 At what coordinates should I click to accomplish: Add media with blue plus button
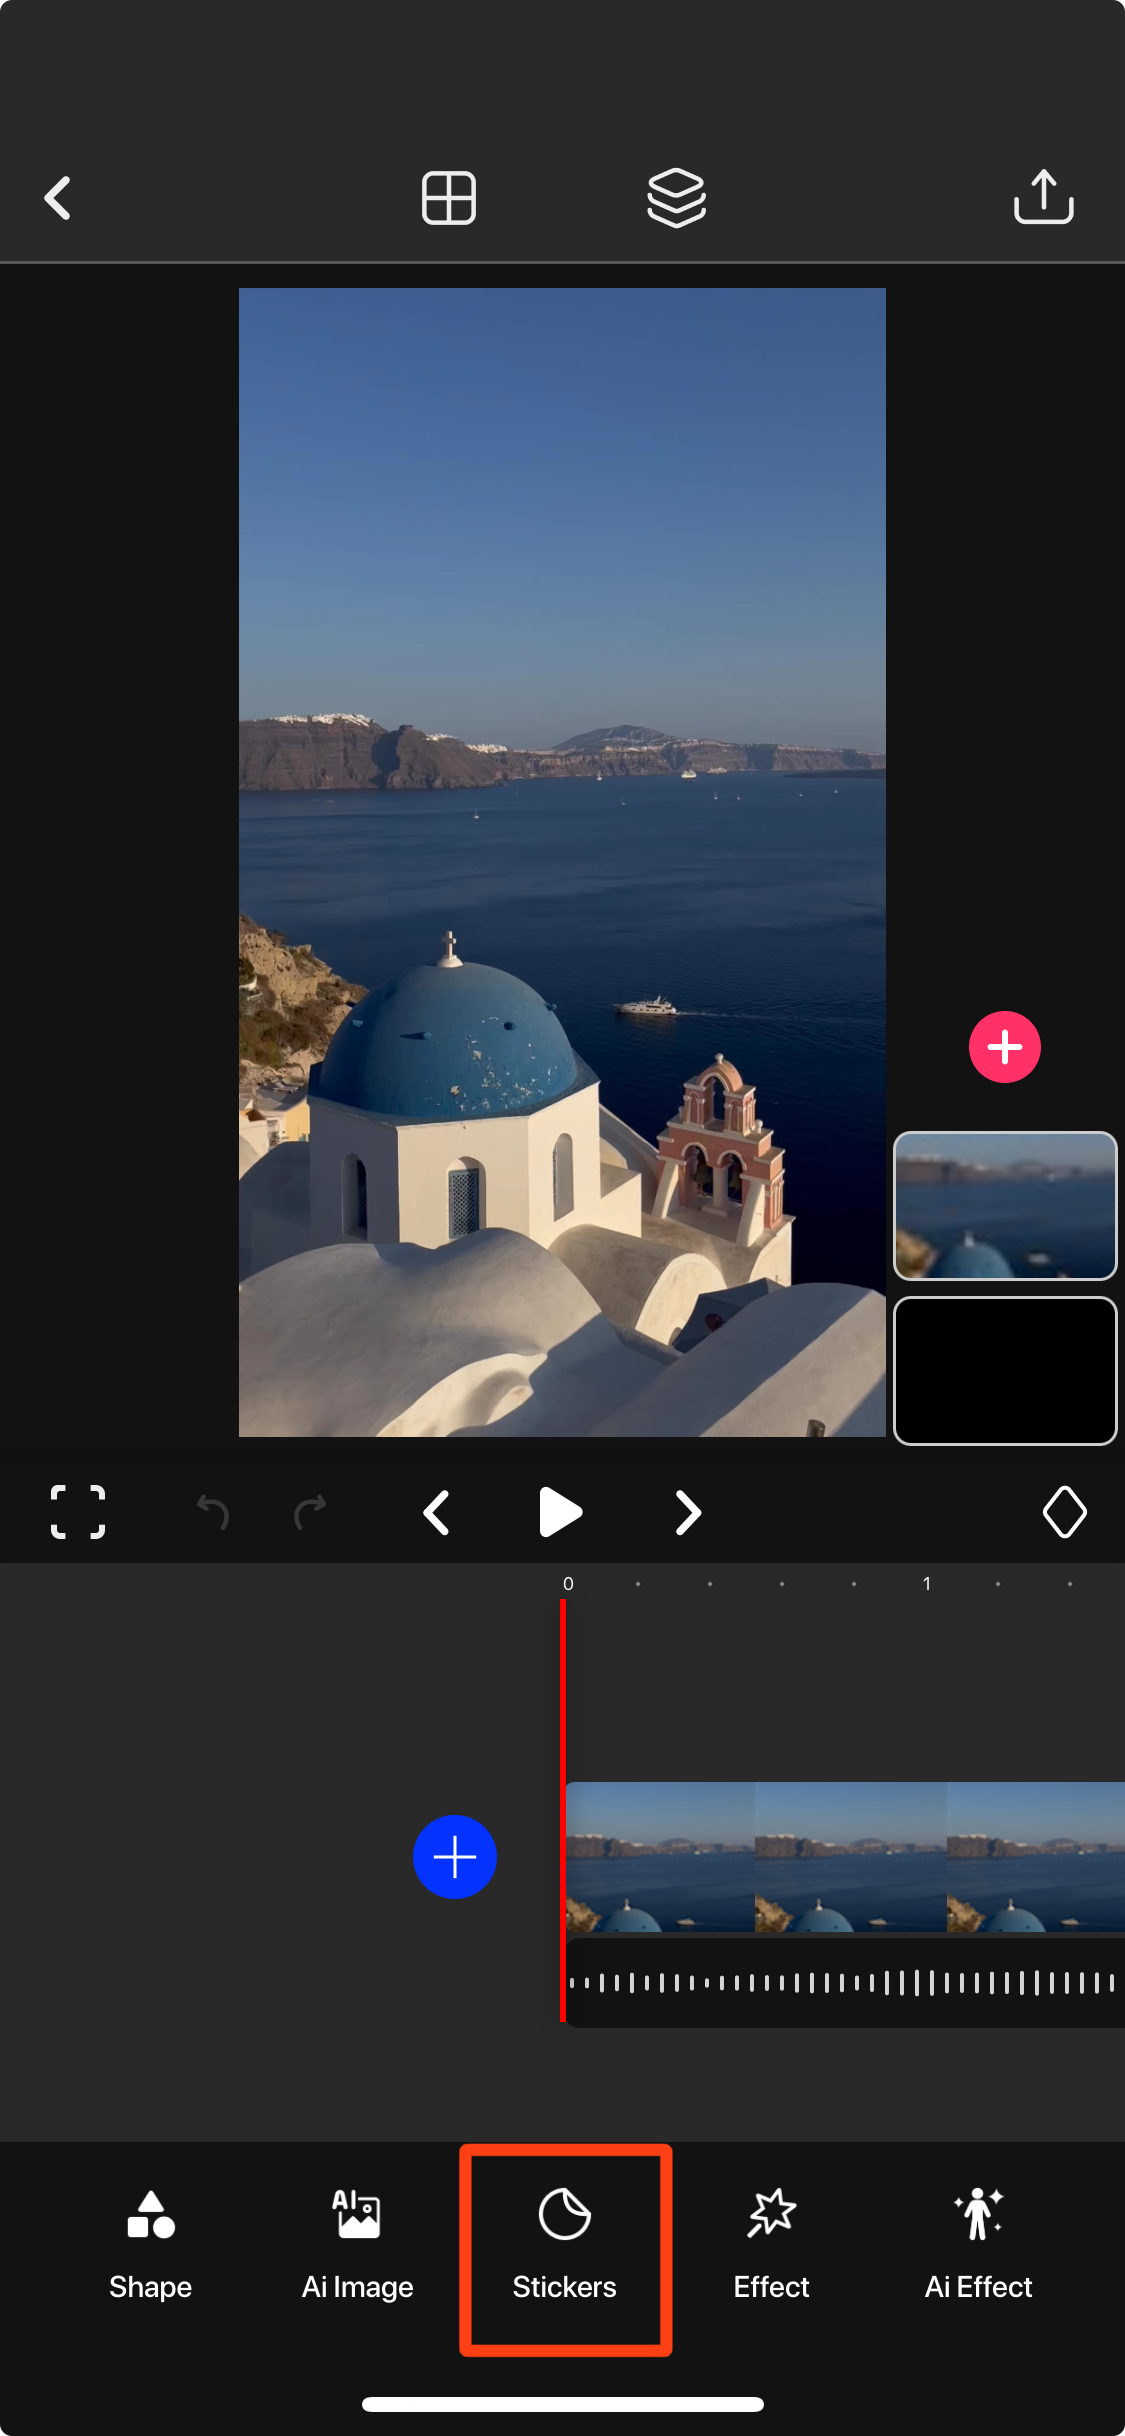click(x=455, y=1857)
